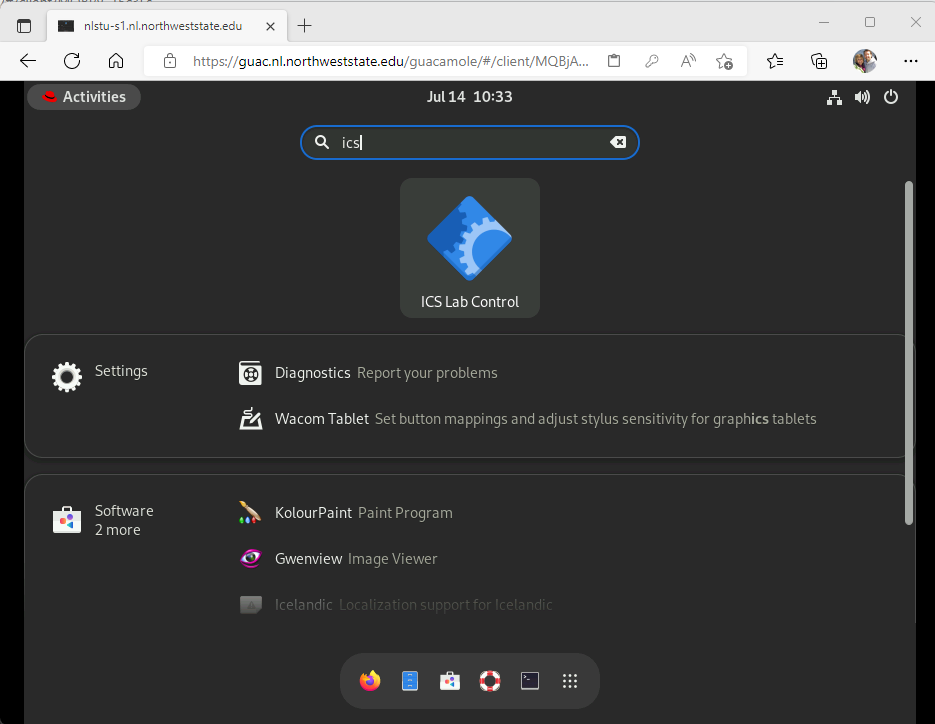This screenshot has width=935, height=724.
Task: Click the '2 more' Software results text
Action: [117, 530]
